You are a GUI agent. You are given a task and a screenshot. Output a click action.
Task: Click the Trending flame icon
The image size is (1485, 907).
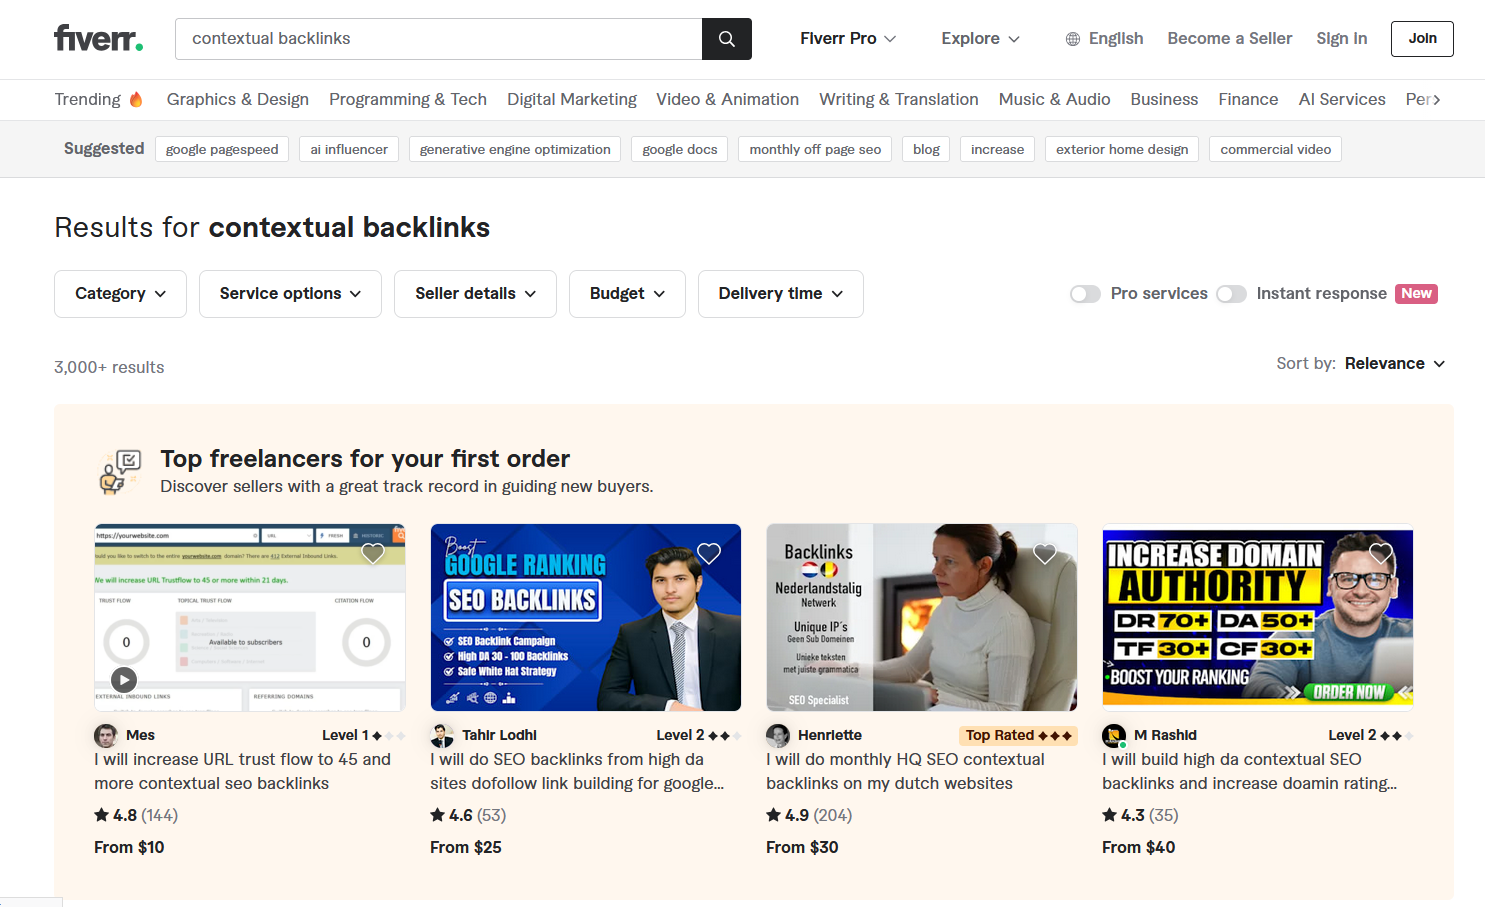coord(136,99)
